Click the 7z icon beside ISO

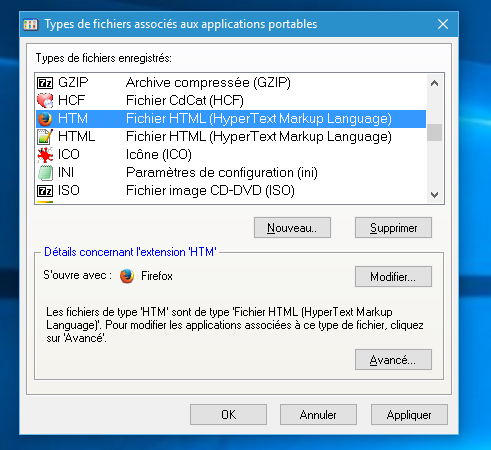click(x=45, y=191)
